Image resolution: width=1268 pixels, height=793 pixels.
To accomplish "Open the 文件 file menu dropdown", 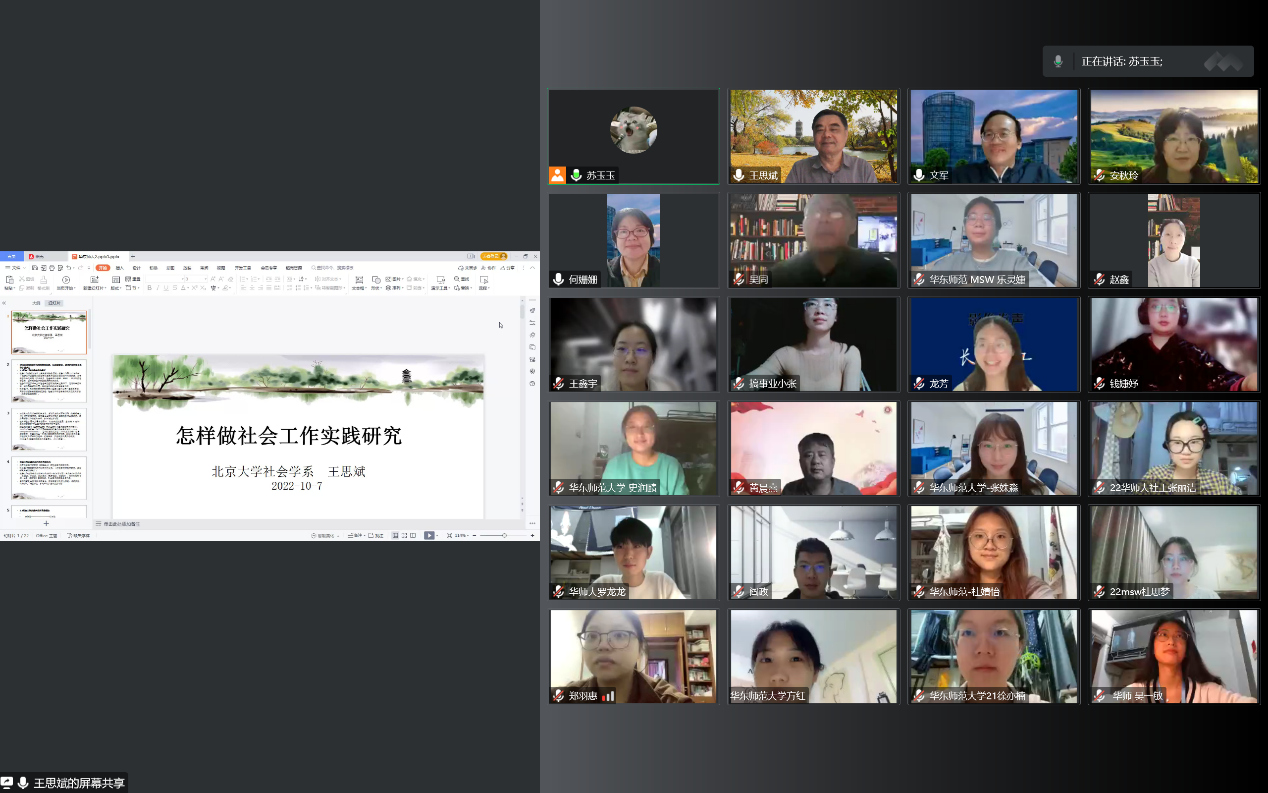I will [14, 268].
